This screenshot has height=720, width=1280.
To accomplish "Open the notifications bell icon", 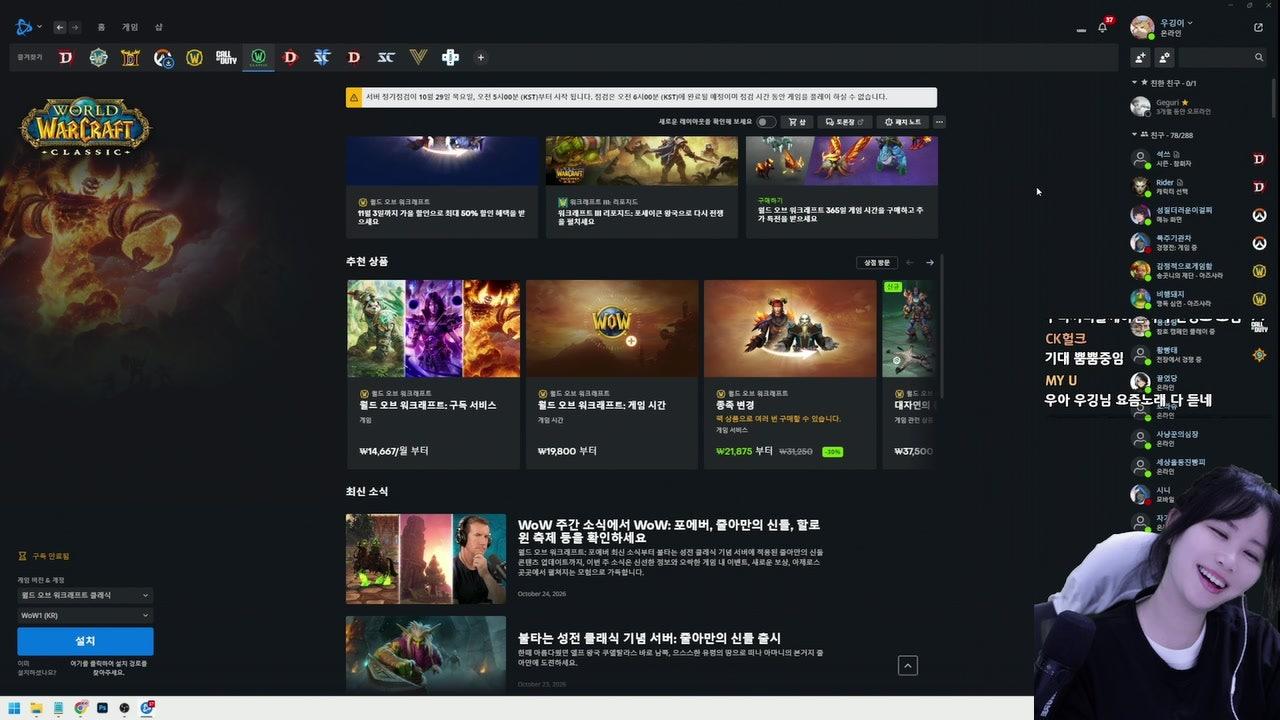I will [1102, 28].
